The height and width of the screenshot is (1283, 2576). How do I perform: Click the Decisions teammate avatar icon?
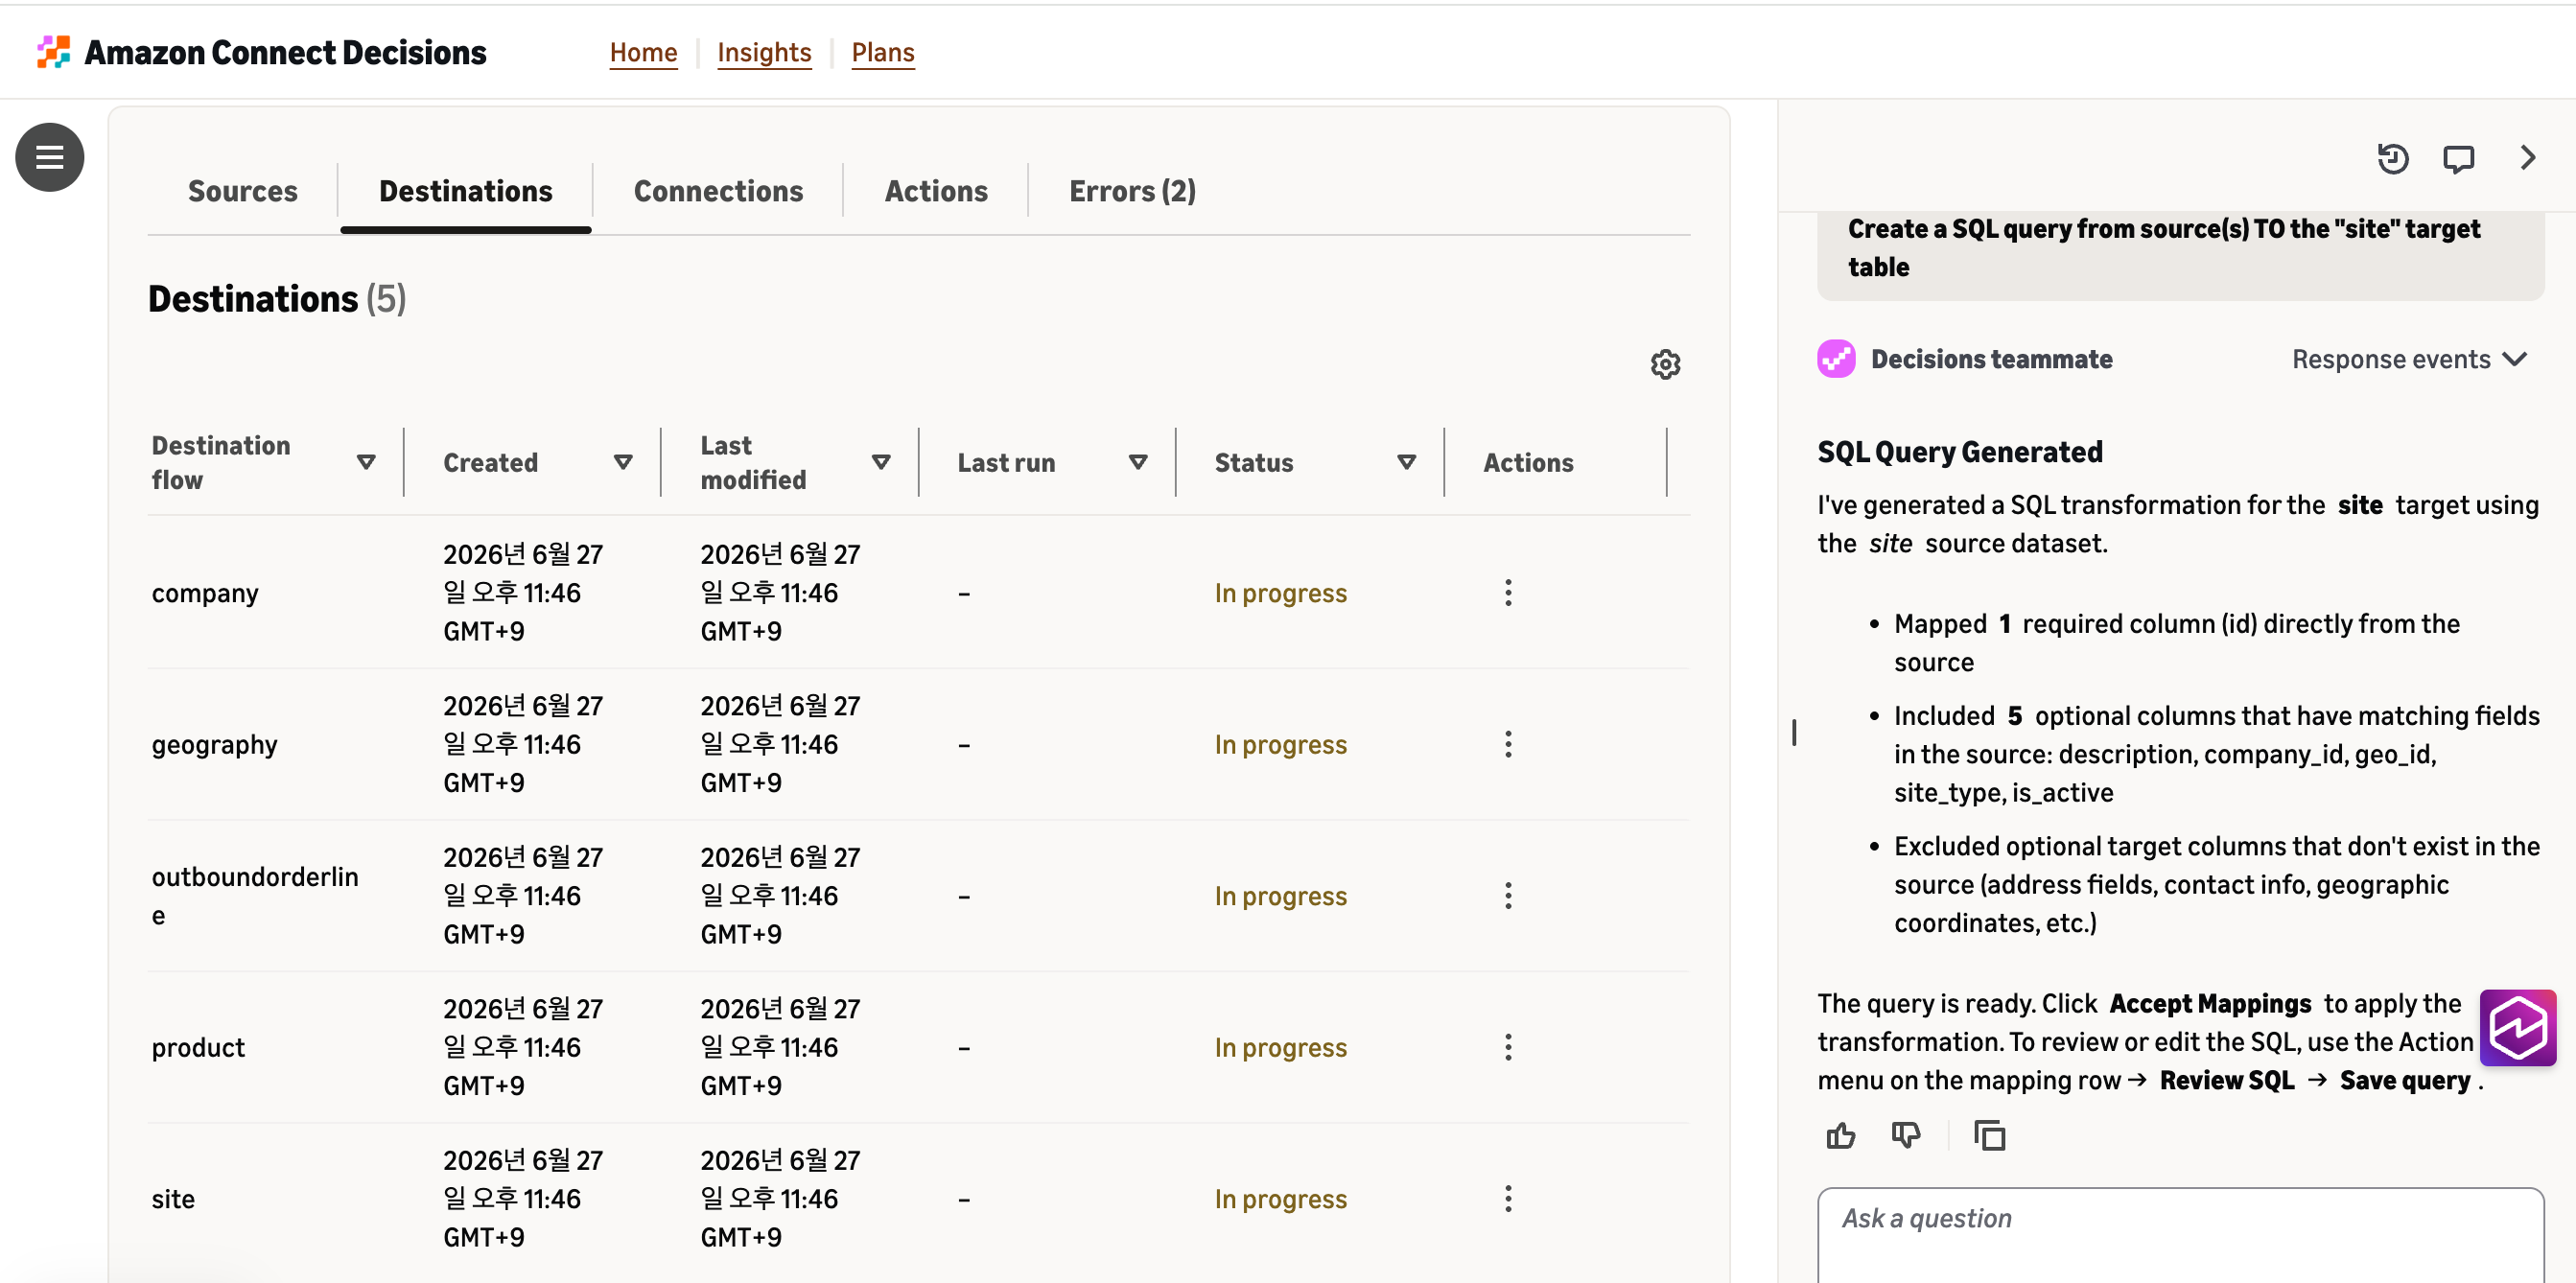point(1836,359)
